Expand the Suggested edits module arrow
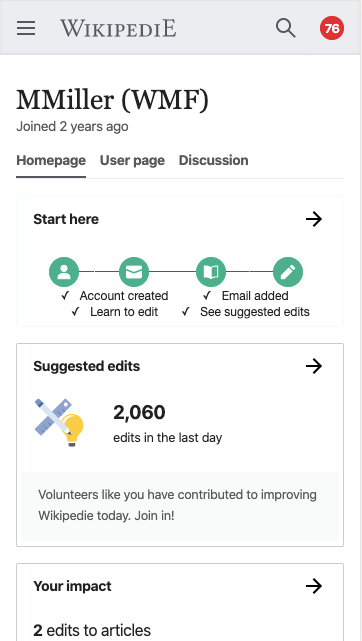Viewport: 362px width, 641px height. [314, 366]
